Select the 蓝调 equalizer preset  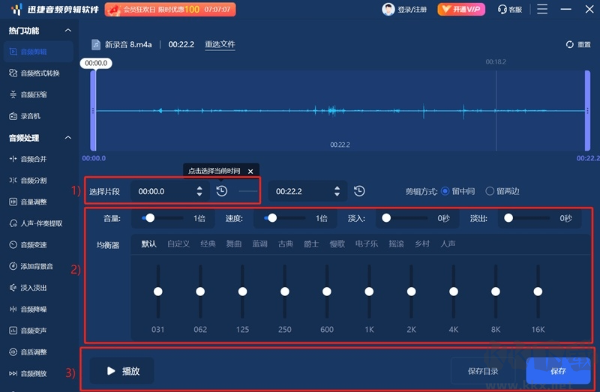[260, 244]
